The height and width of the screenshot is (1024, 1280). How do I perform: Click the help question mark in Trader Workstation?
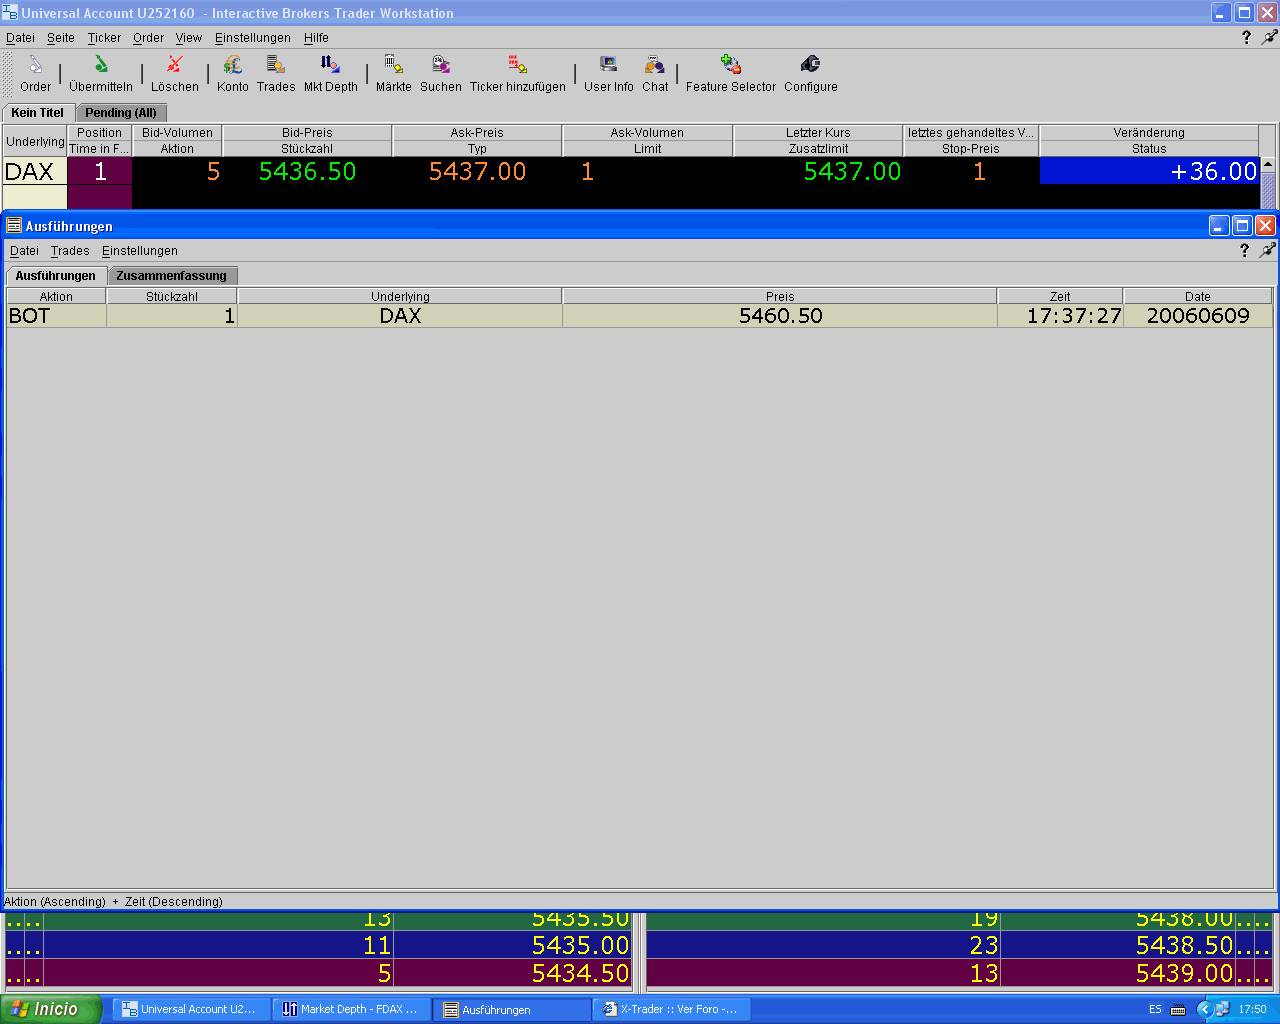tap(1246, 37)
